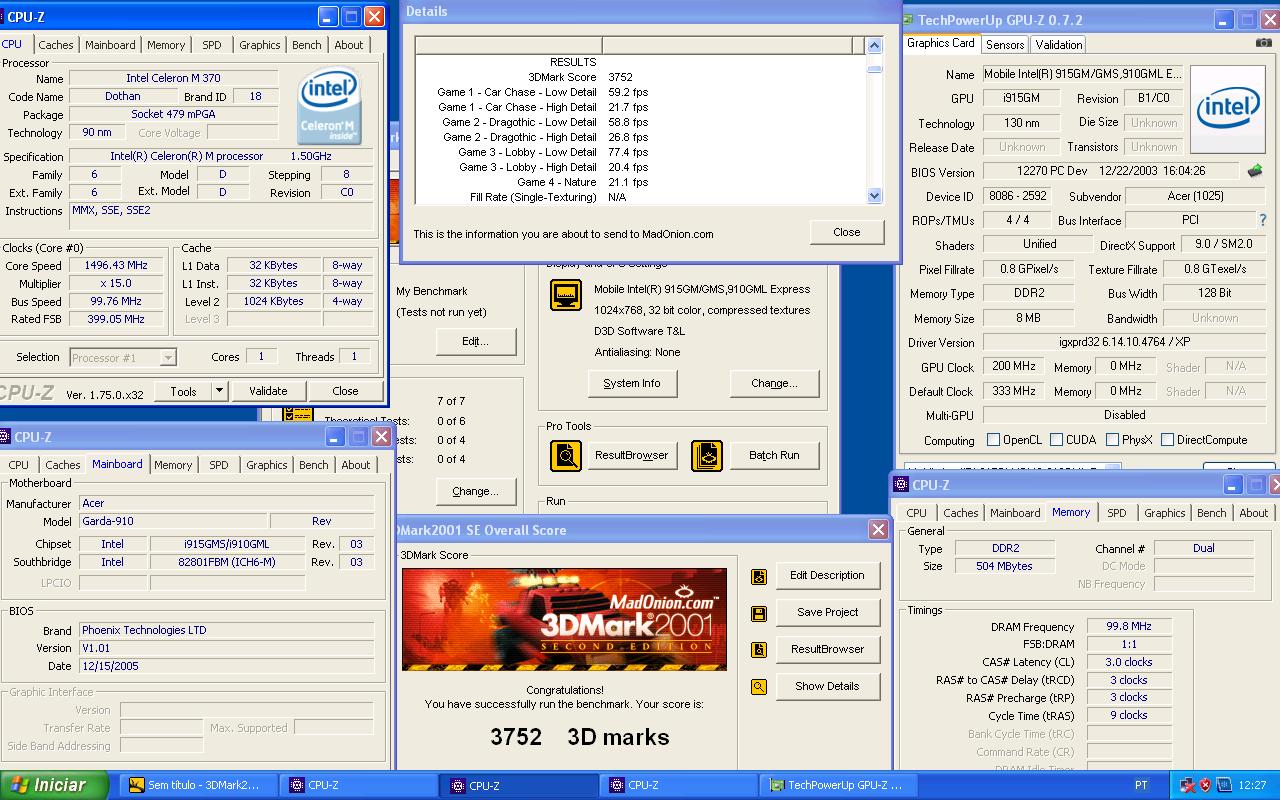Open CPU tab in Mainboard CPU-Z window
Viewport: 1280px width, 800px height.
(19, 465)
